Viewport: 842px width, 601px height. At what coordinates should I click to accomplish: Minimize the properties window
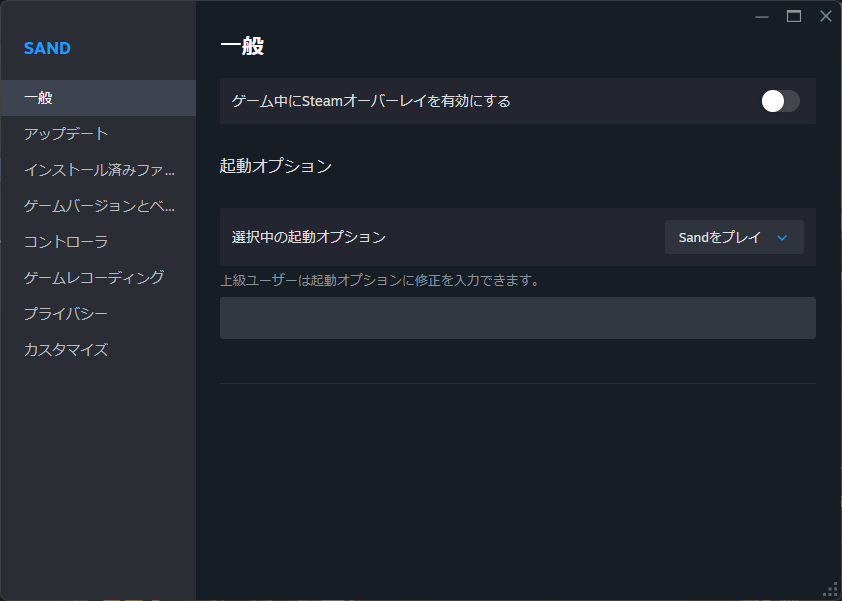pyautogui.click(x=761, y=17)
